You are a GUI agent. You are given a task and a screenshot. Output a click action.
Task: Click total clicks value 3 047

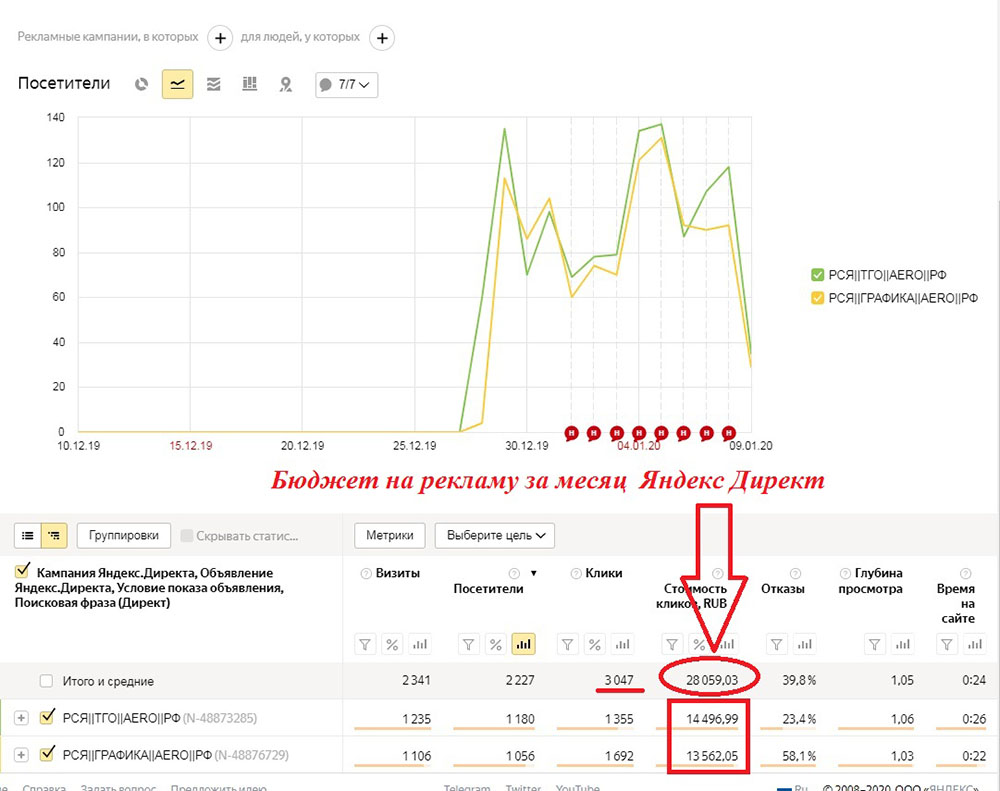[619, 681]
